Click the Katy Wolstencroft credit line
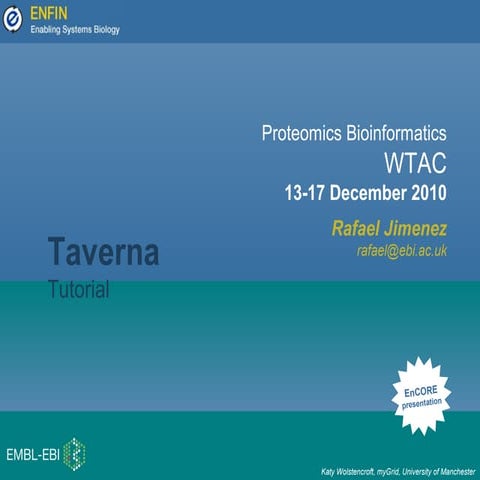 tap(398, 472)
